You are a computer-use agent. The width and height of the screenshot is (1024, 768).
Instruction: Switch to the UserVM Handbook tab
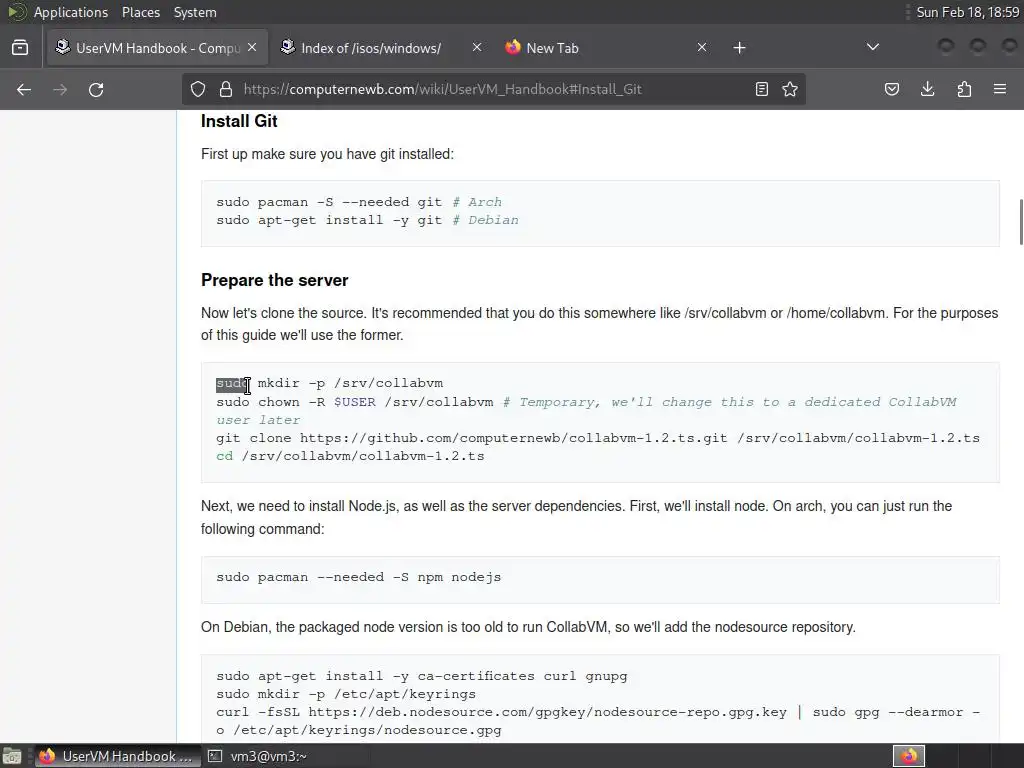coord(157,48)
